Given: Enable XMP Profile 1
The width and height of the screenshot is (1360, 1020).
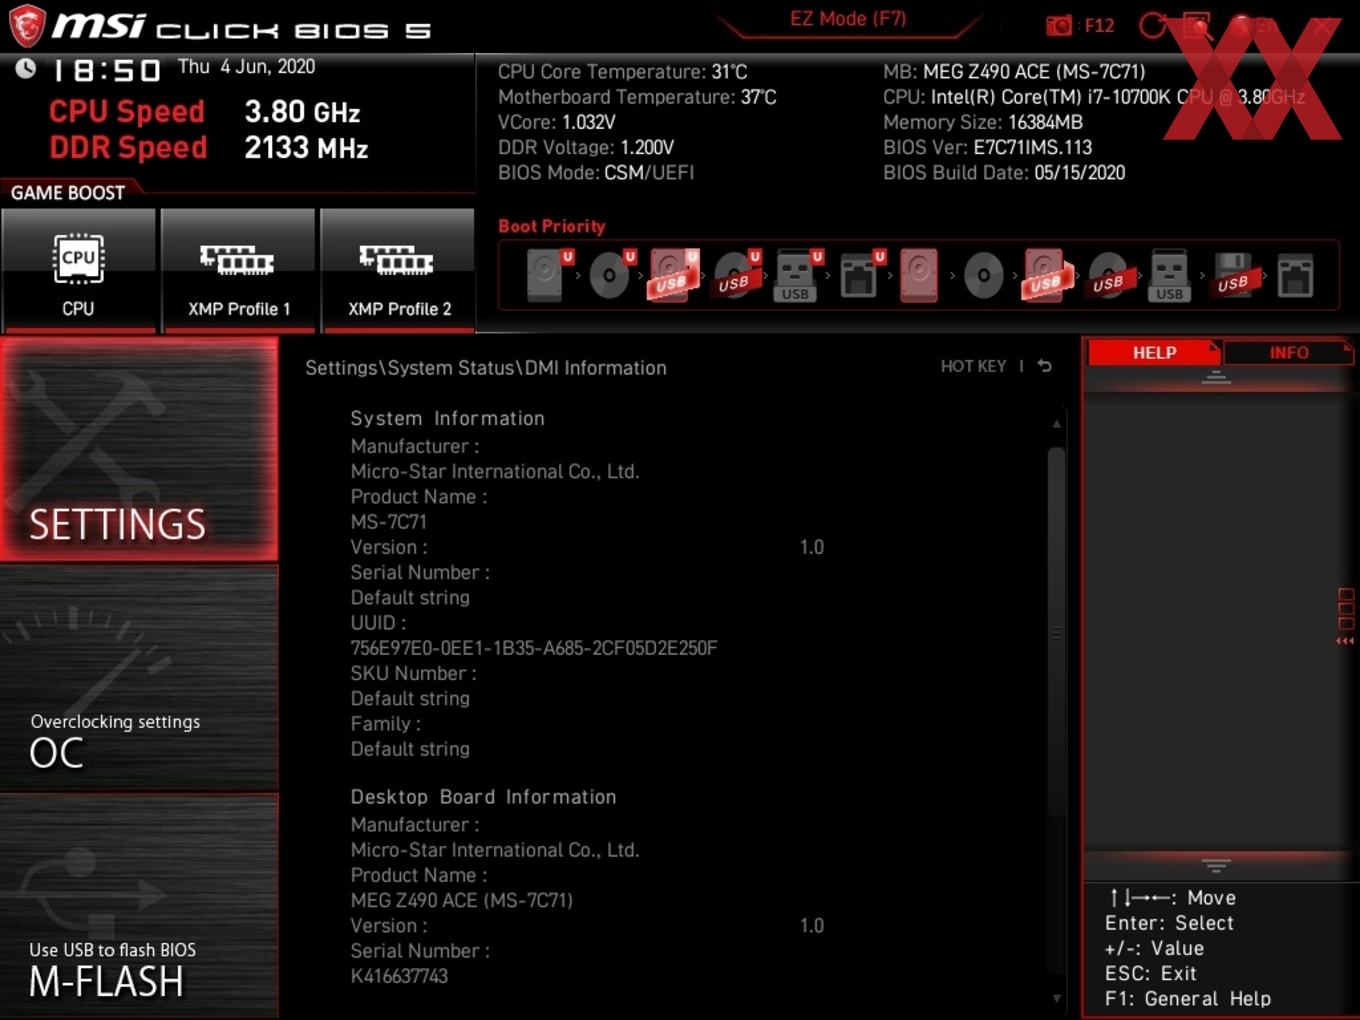Looking at the screenshot, I should point(238,270).
